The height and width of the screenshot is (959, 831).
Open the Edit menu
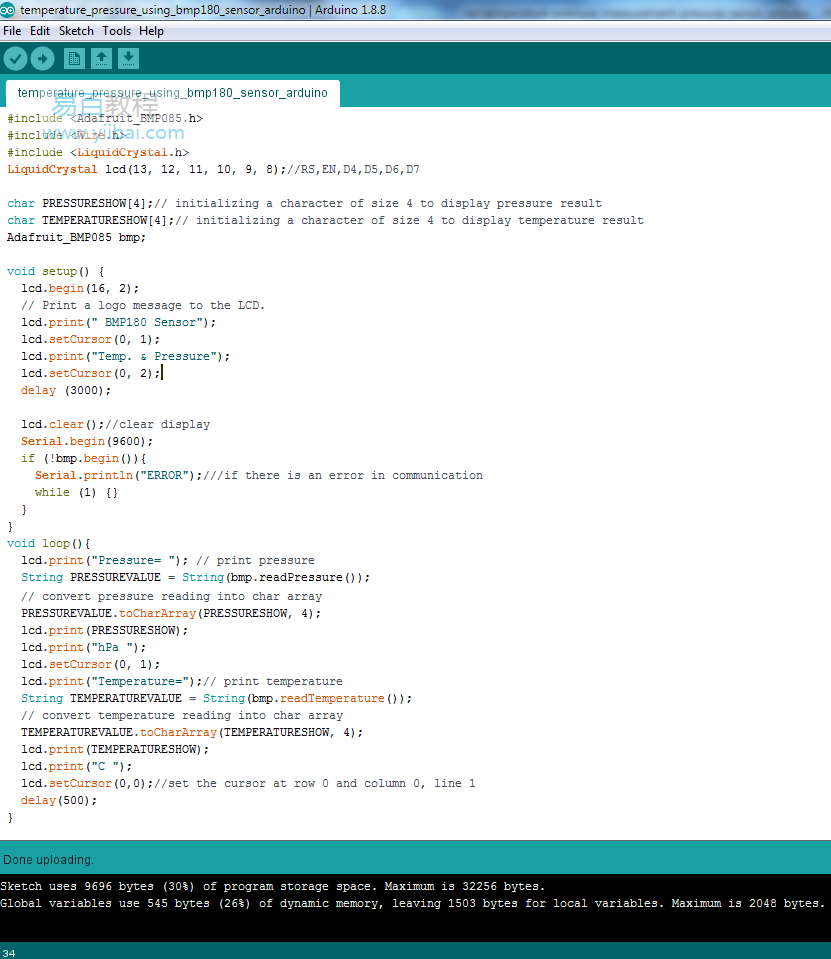tap(40, 31)
